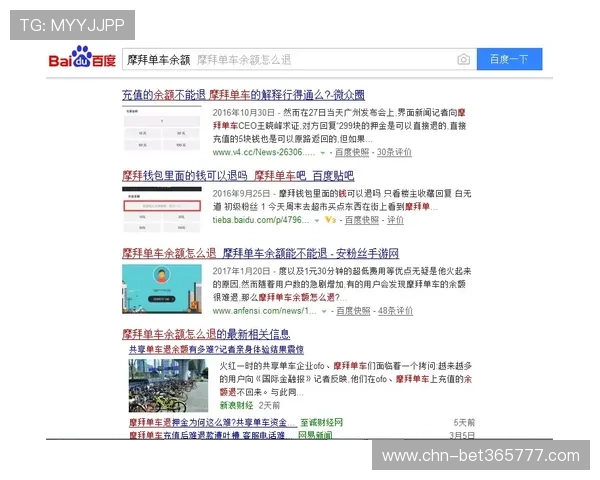Select the 2016年10月30日 result snippet text

click(339, 126)
